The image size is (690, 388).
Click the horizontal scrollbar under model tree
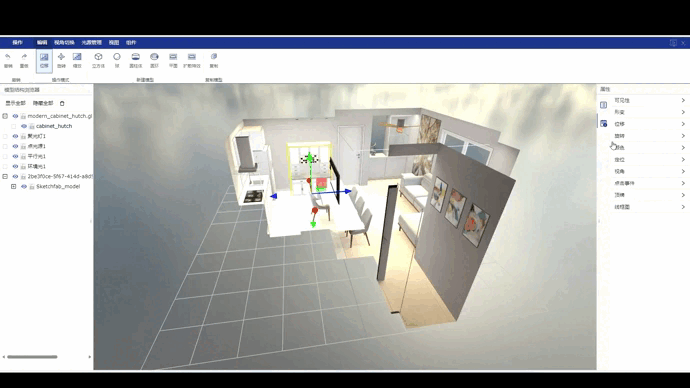tap(32, 357)
